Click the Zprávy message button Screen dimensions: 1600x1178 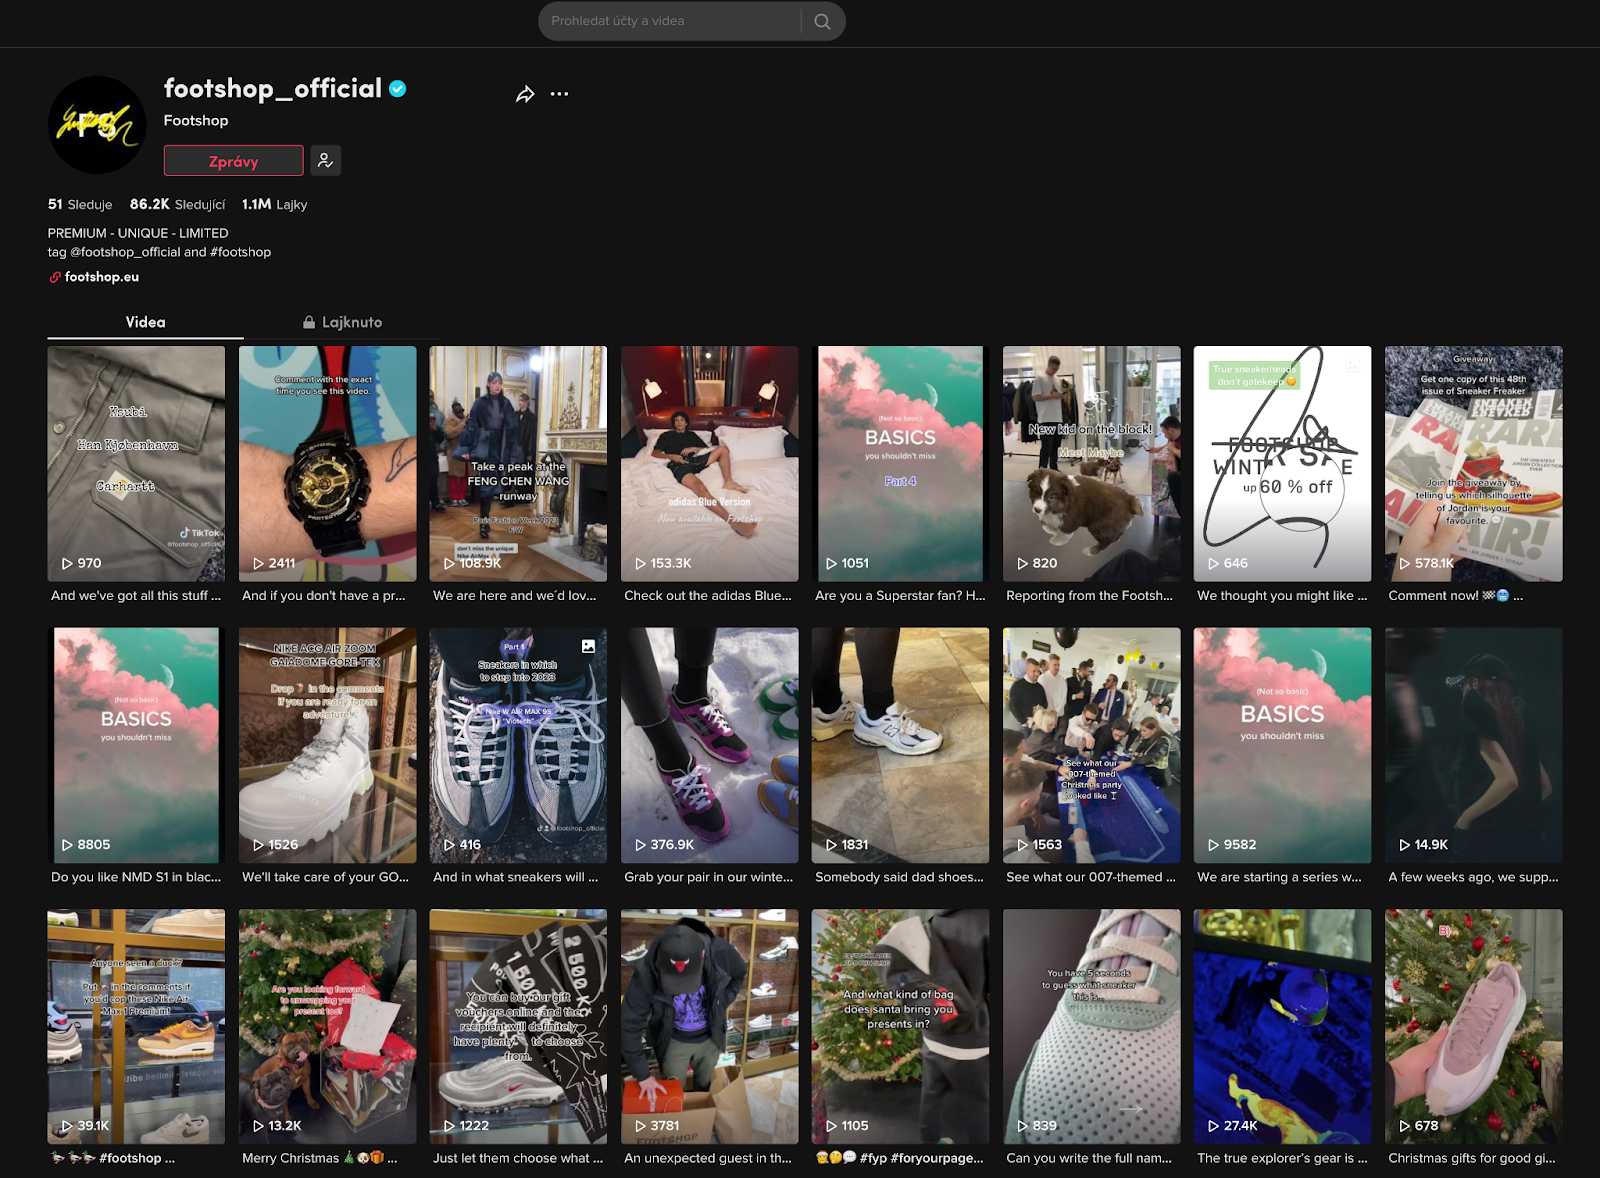click(x=233, y=161)
